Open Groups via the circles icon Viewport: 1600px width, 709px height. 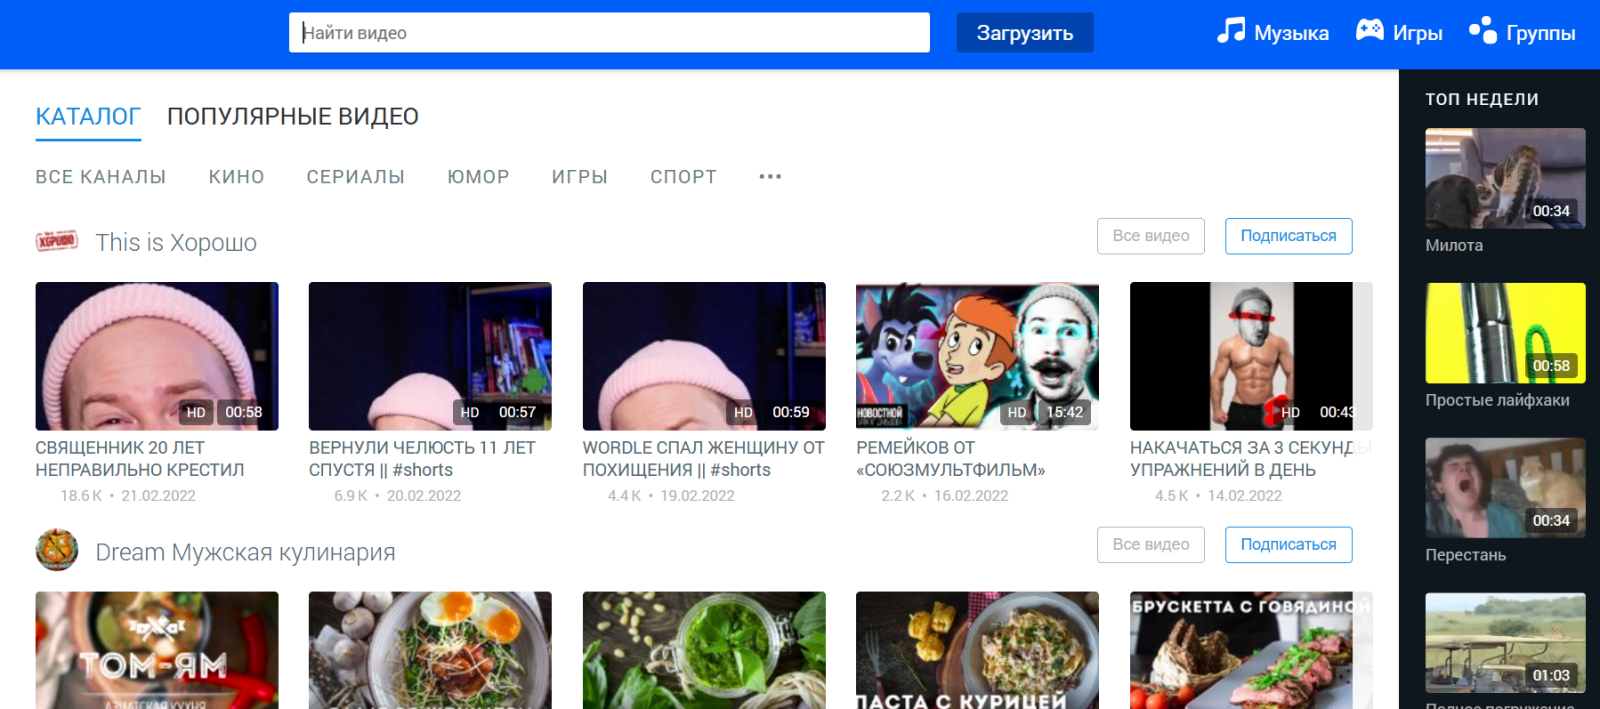1521,32
